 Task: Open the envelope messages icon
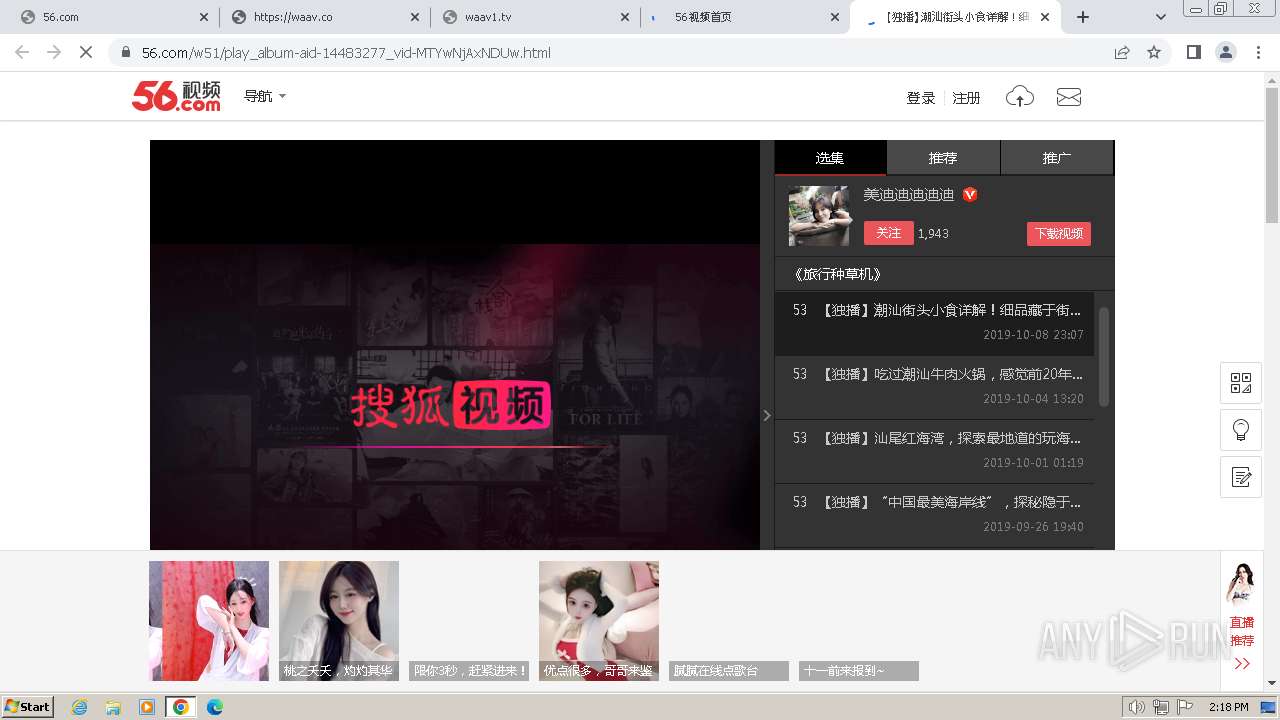[1069, 97]
